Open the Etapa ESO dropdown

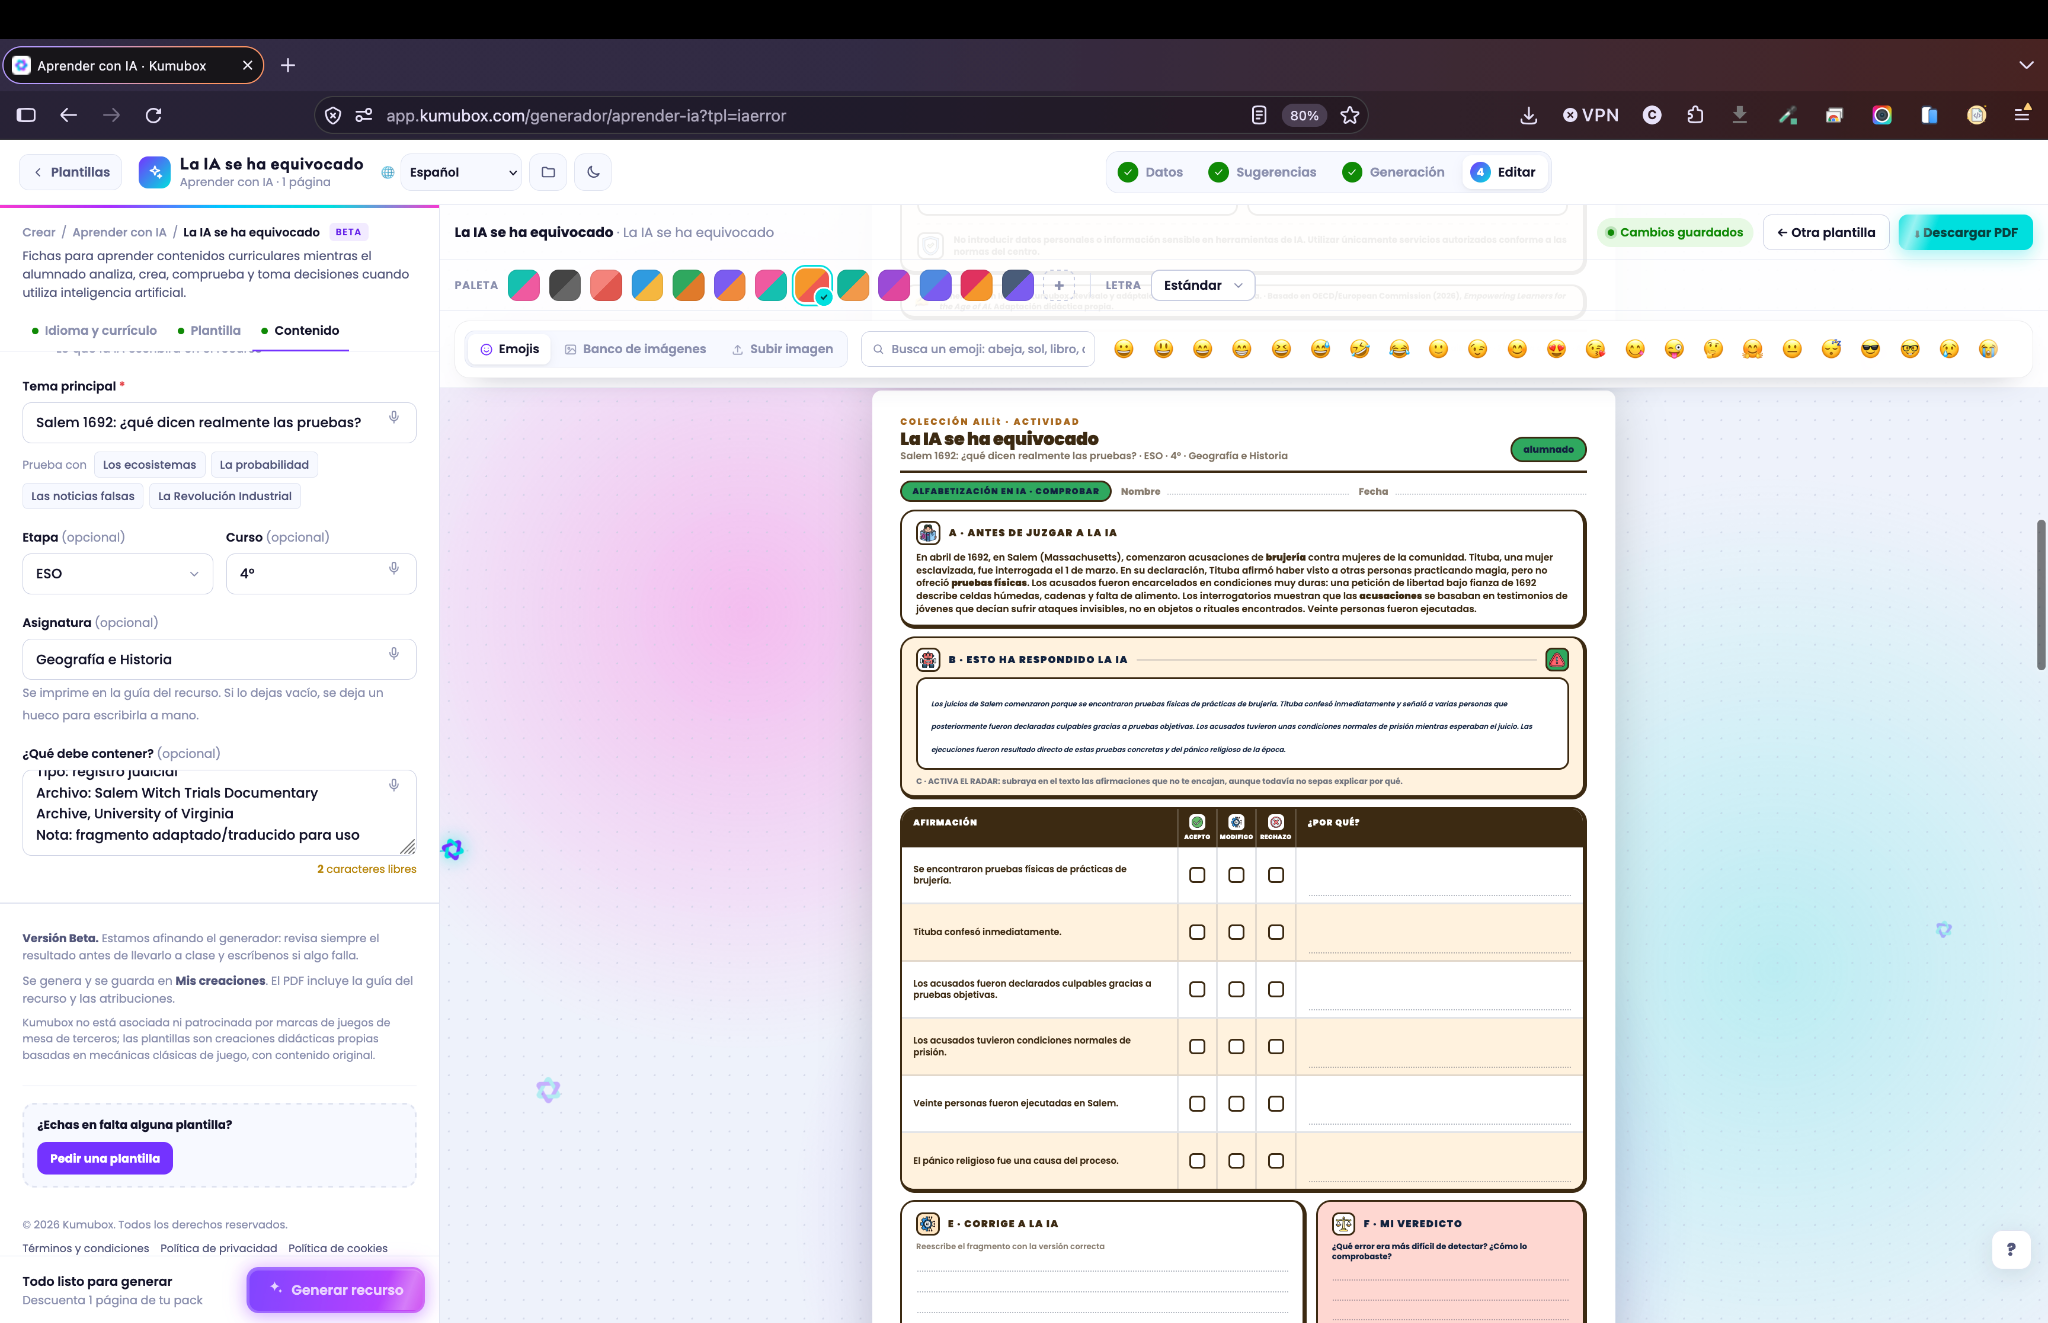tap(118, 574)
